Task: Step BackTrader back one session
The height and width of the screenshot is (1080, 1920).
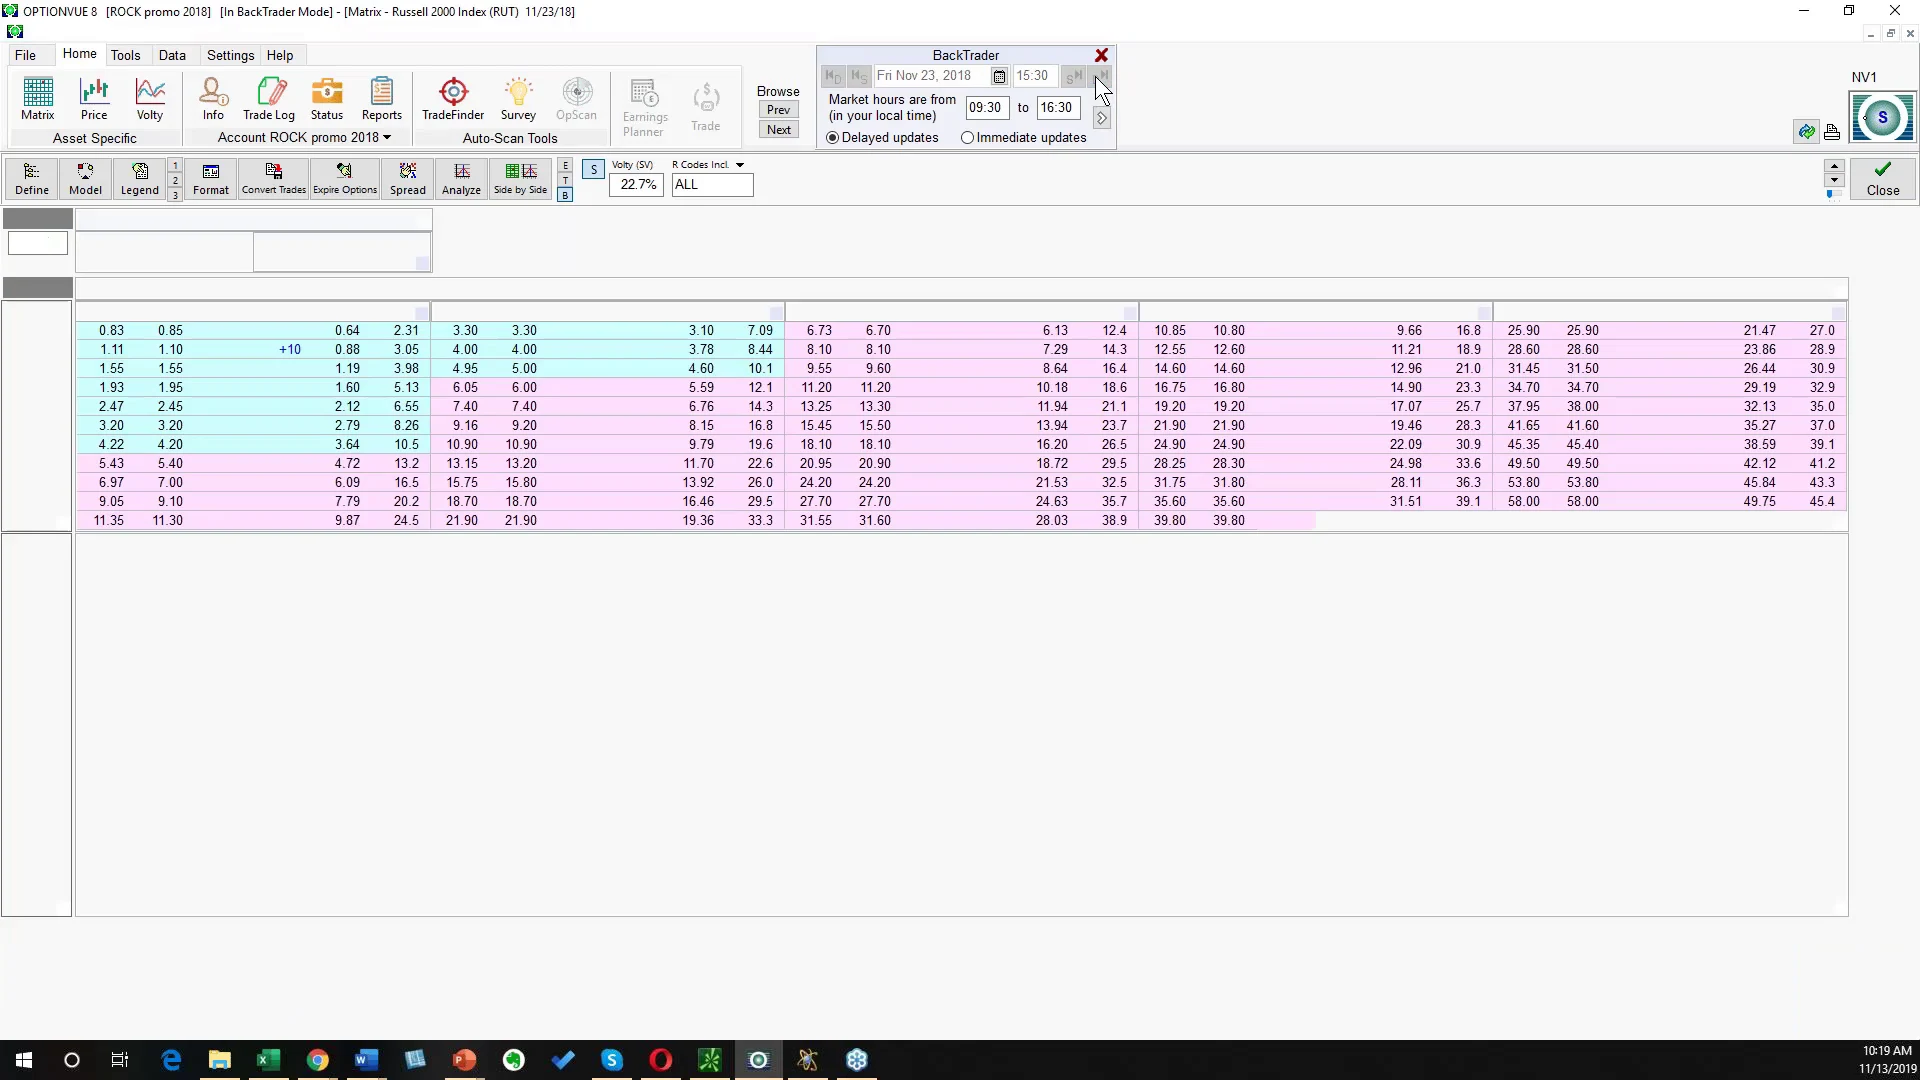Action: (859, 76)
